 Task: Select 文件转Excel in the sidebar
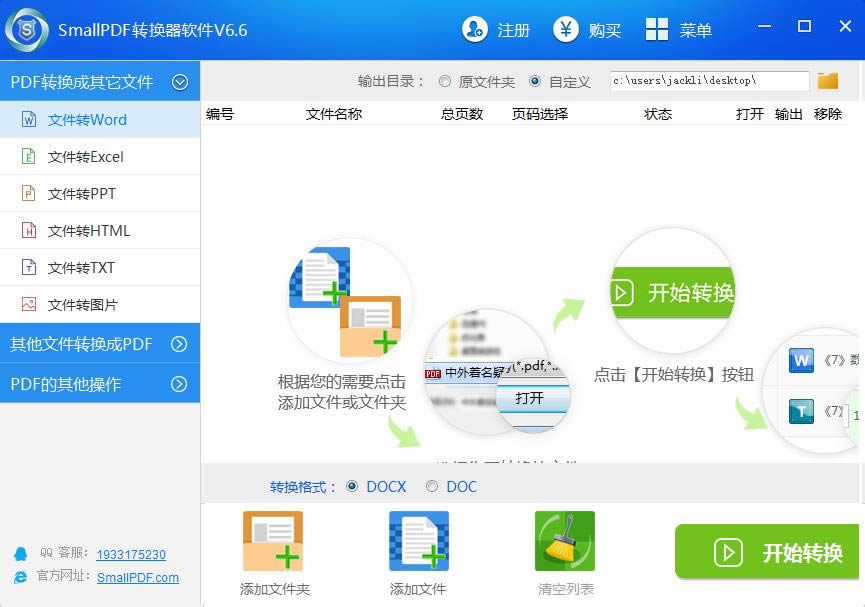(x=100, y=156)
